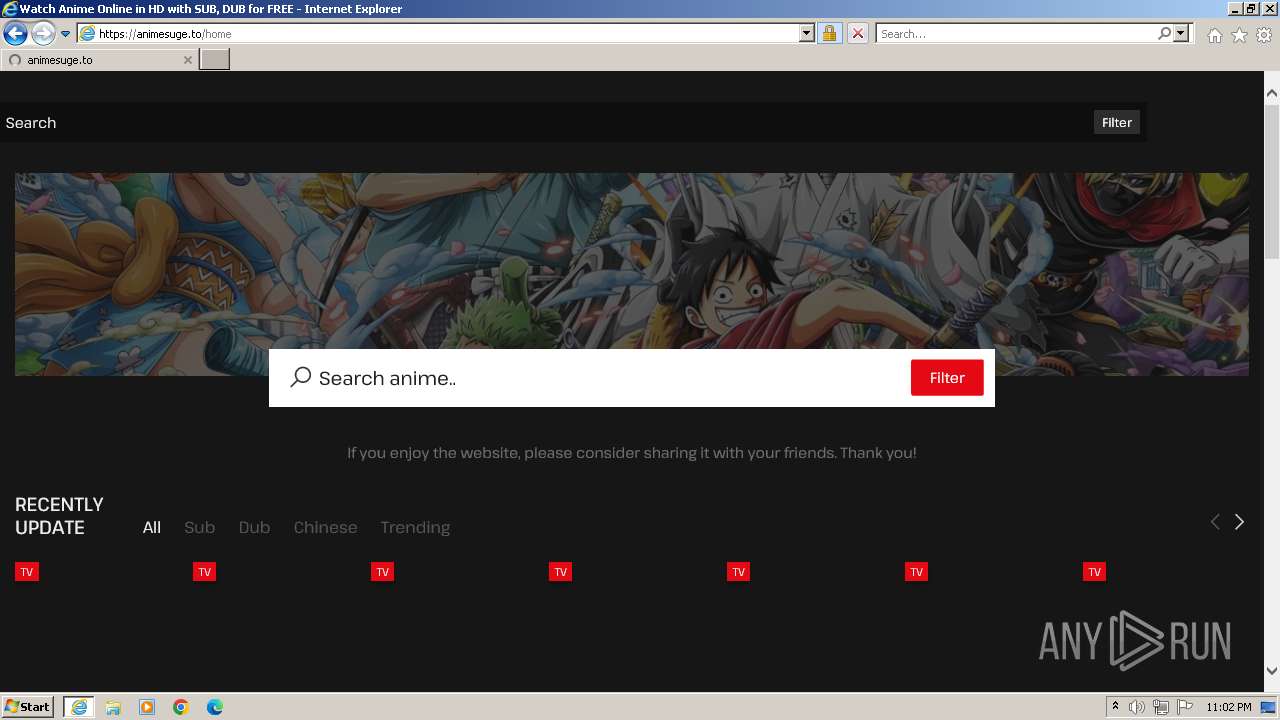Click the network tray icon
Screen dimensions: 1280x720
1160,707
